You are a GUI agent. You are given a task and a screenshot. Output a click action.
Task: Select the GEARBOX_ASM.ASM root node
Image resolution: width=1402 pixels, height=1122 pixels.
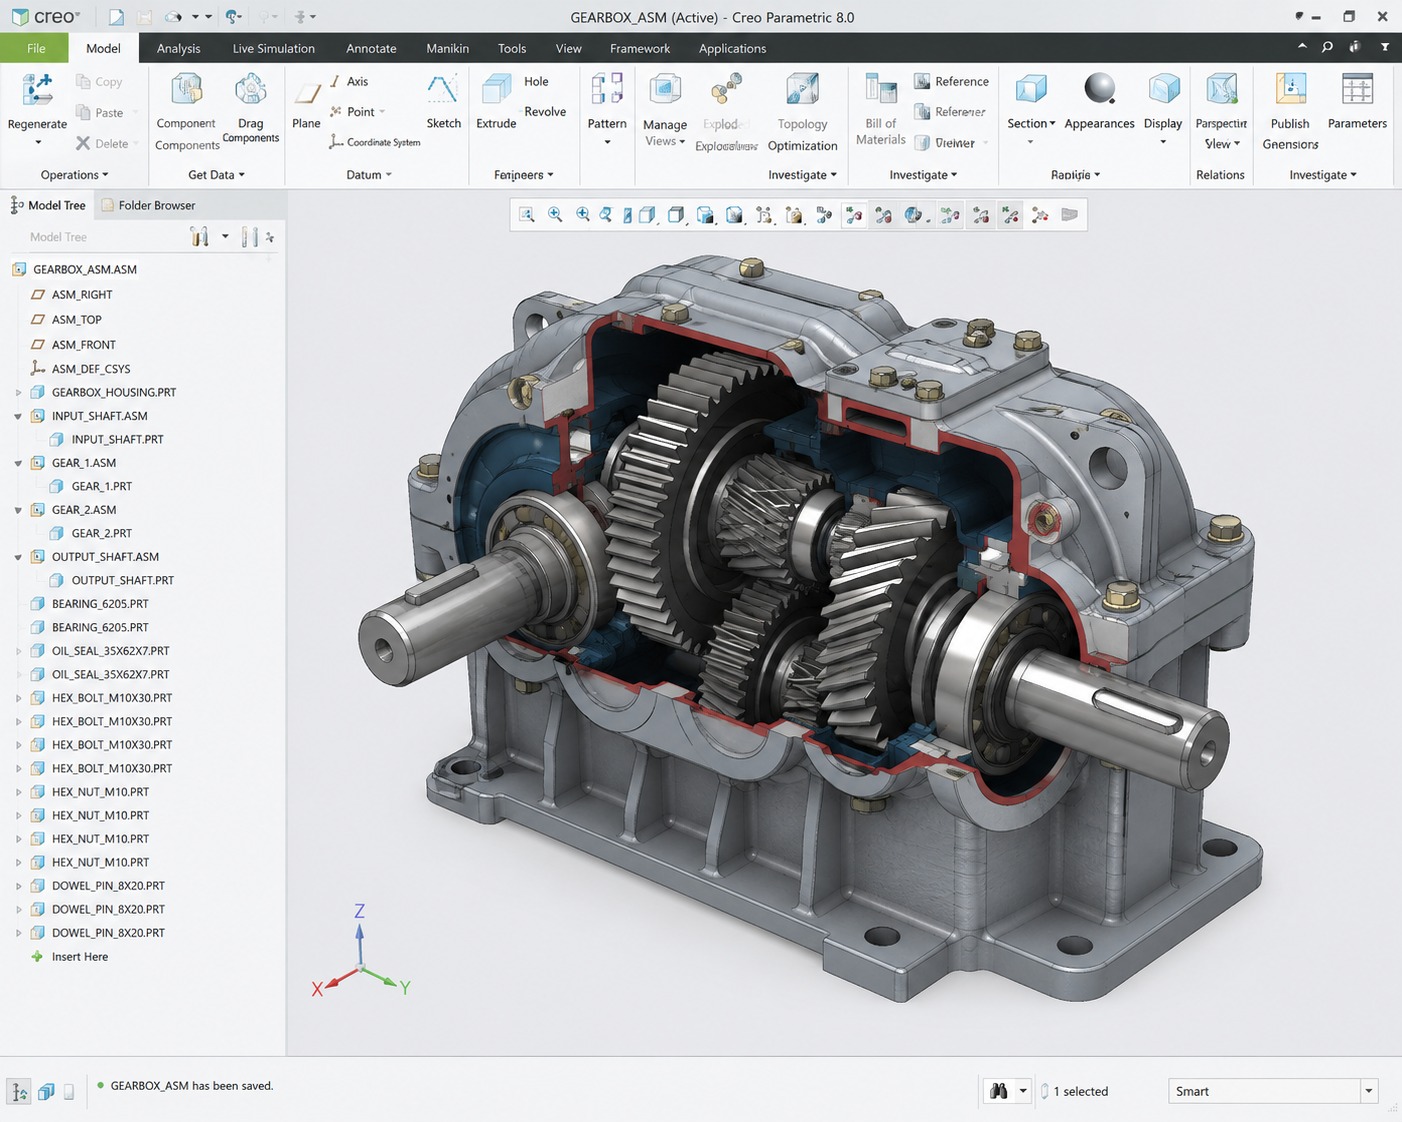(x=75, y=269)
